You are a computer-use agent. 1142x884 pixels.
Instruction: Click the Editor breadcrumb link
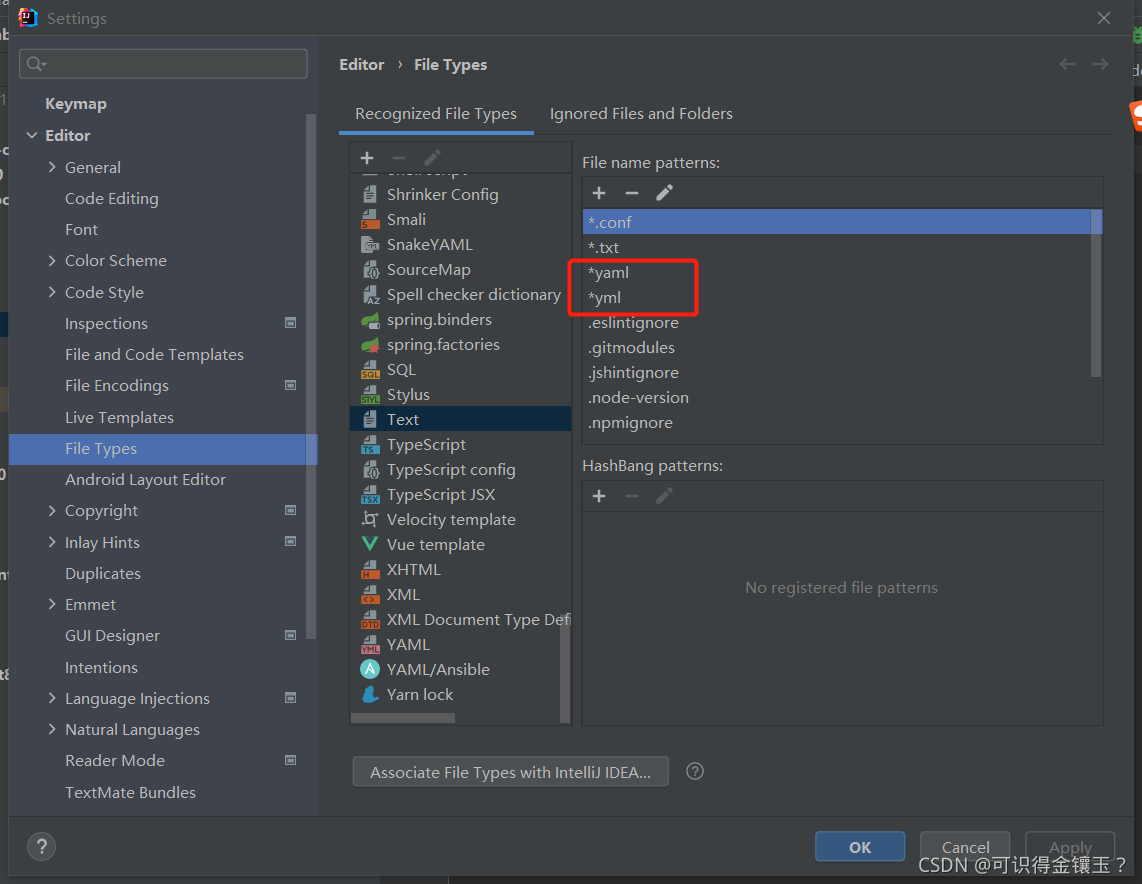click(x=361, y=65)
